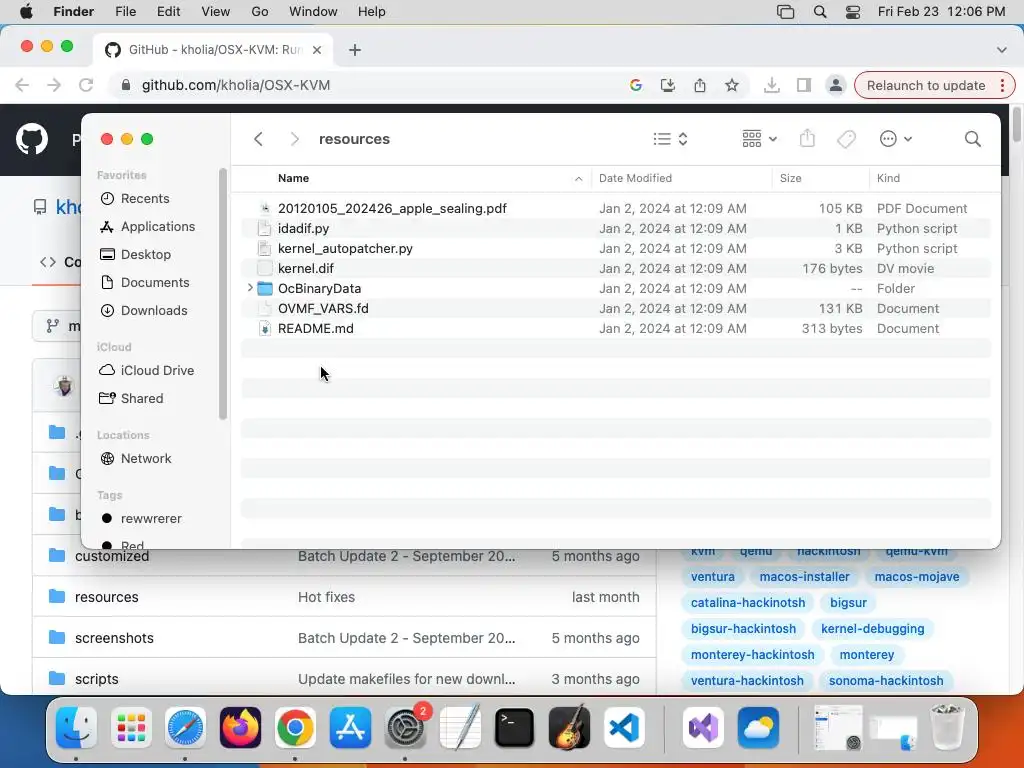
Task: Open Trash in the Dock
Action: [946, 726]
